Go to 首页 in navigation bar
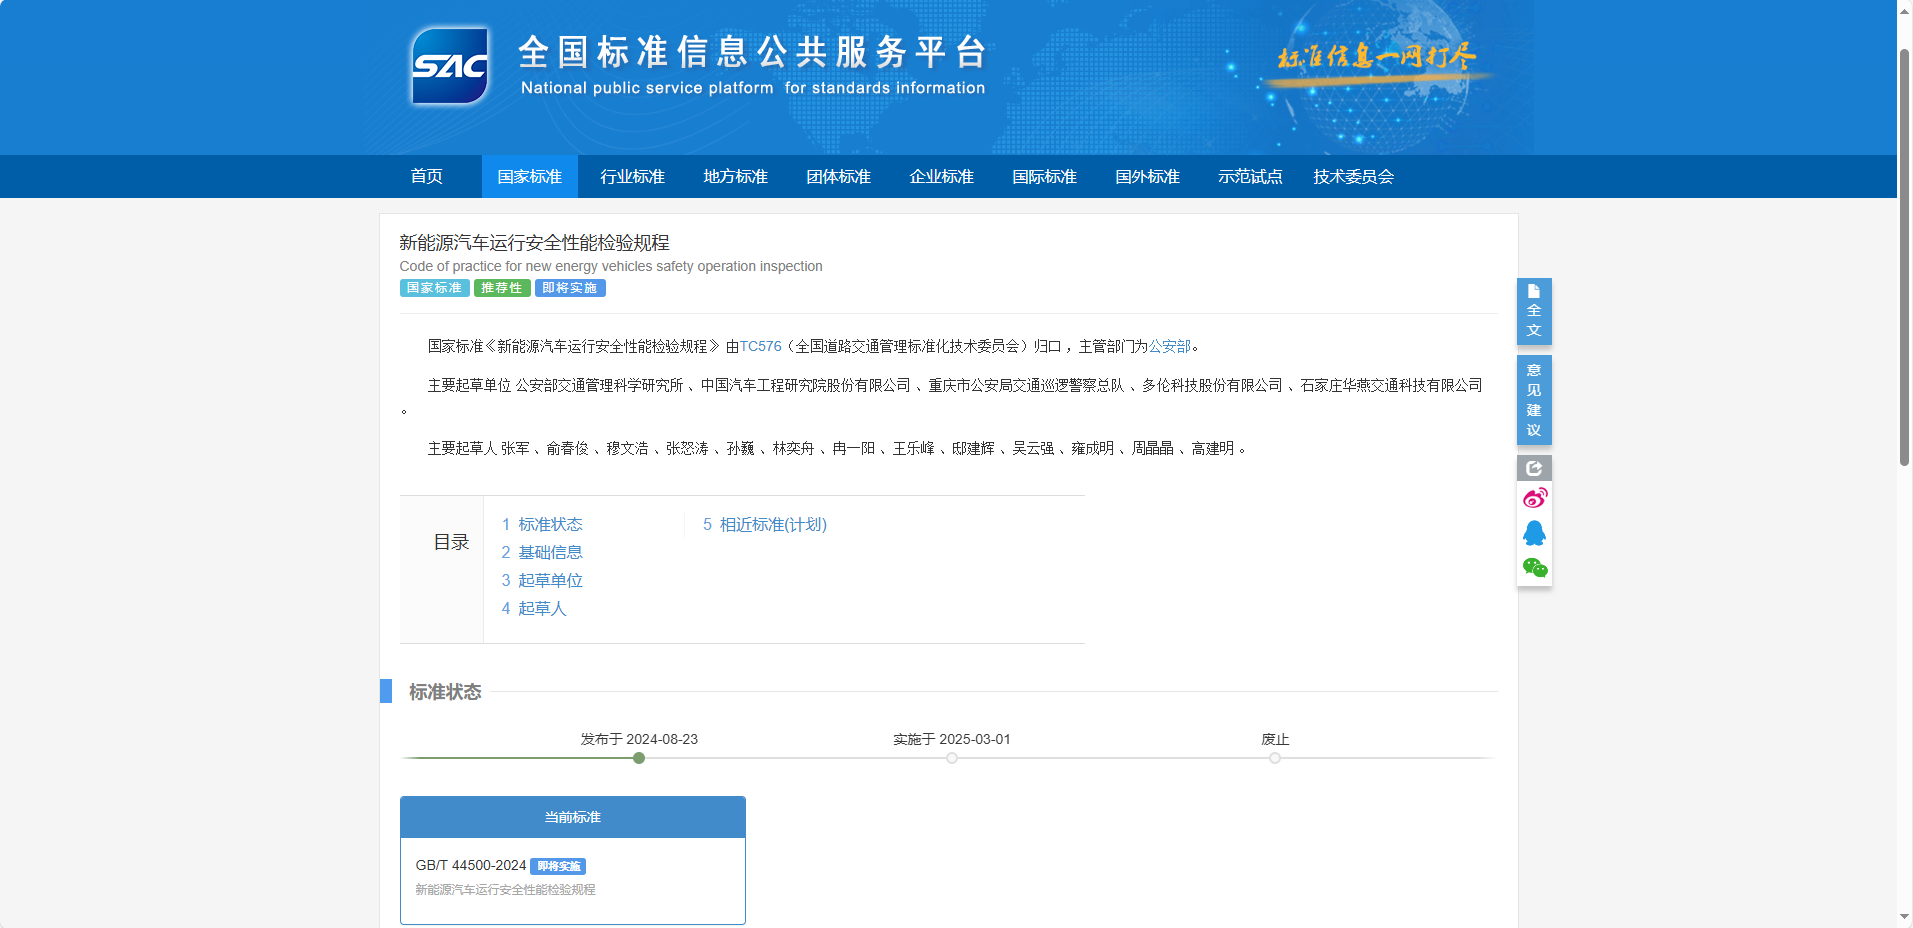 click(x=427, y=176)
